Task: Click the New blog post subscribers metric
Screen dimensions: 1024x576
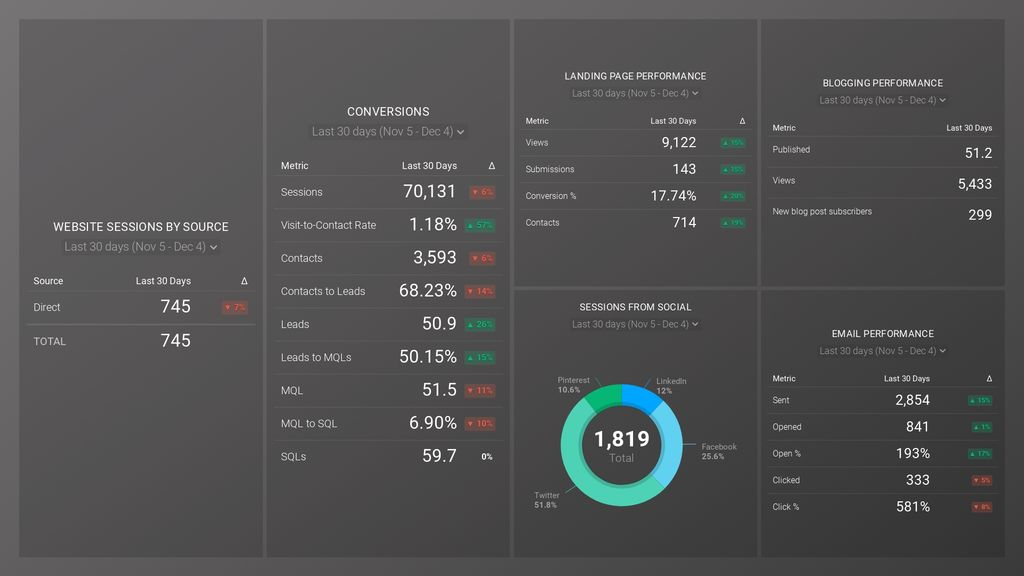Action: 822,212
